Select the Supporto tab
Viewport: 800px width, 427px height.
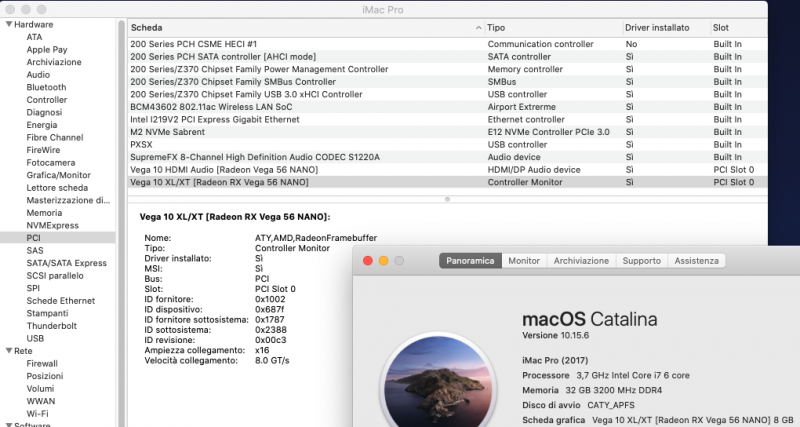[x=641, y=261]
